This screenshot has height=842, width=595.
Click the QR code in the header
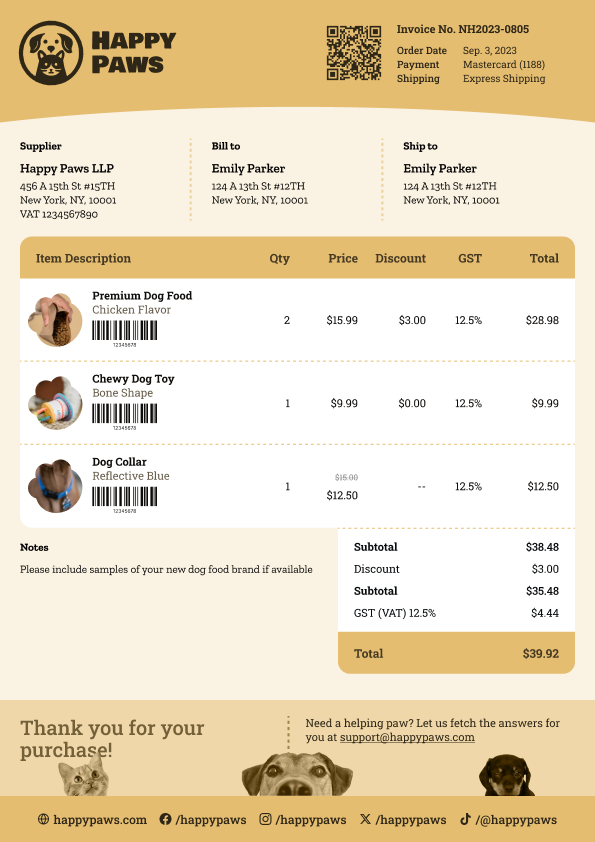354,53
